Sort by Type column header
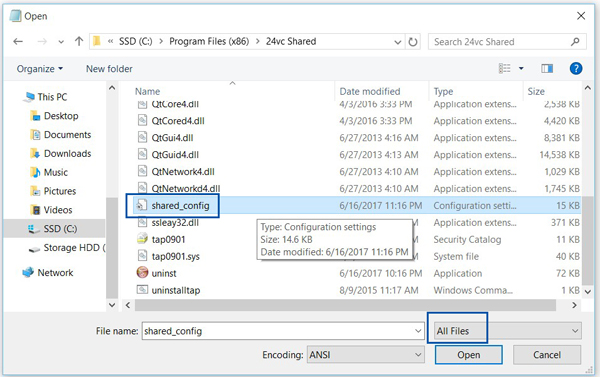 pyautogui.click(x=443, y=91)
